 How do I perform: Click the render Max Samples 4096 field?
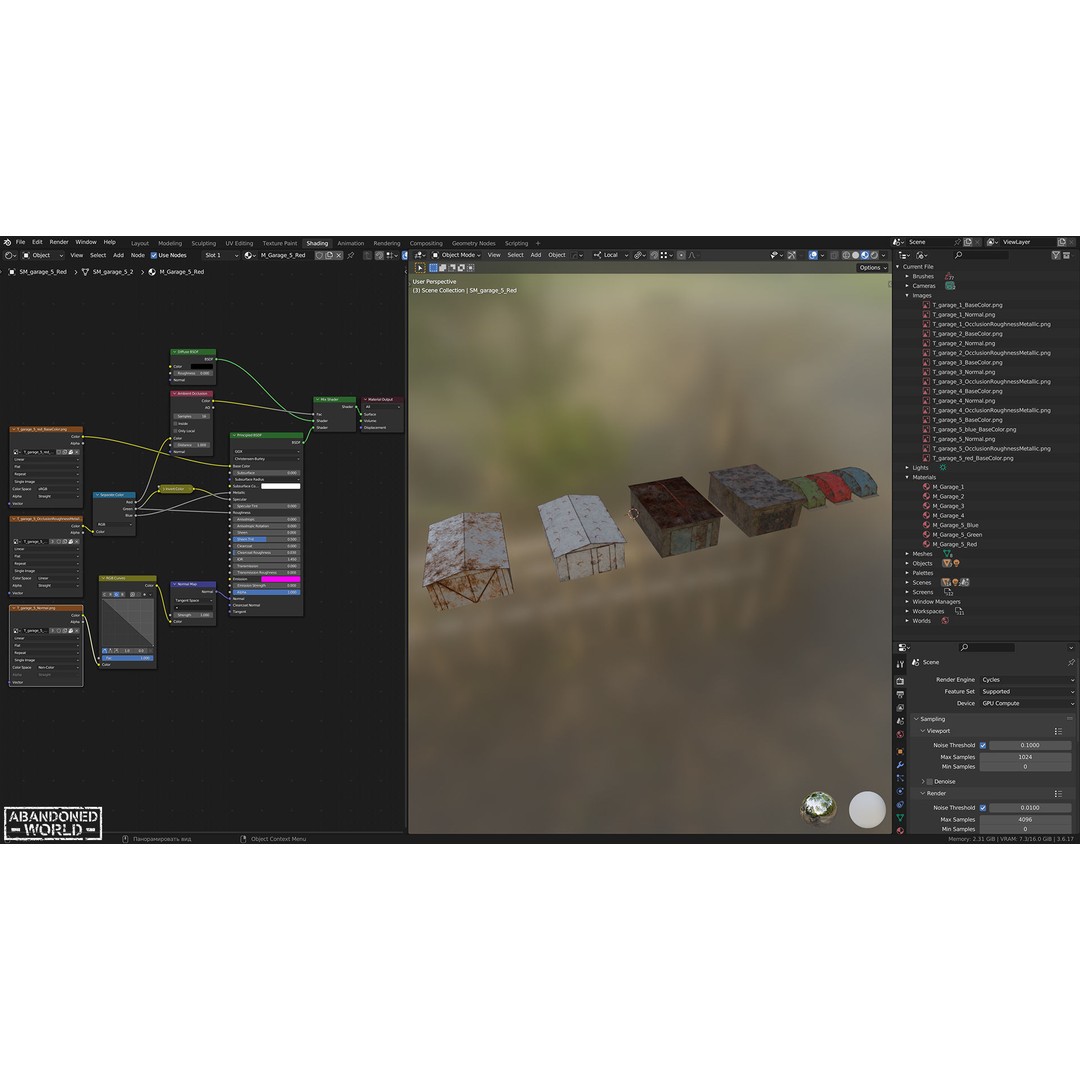coord(1026,820)
